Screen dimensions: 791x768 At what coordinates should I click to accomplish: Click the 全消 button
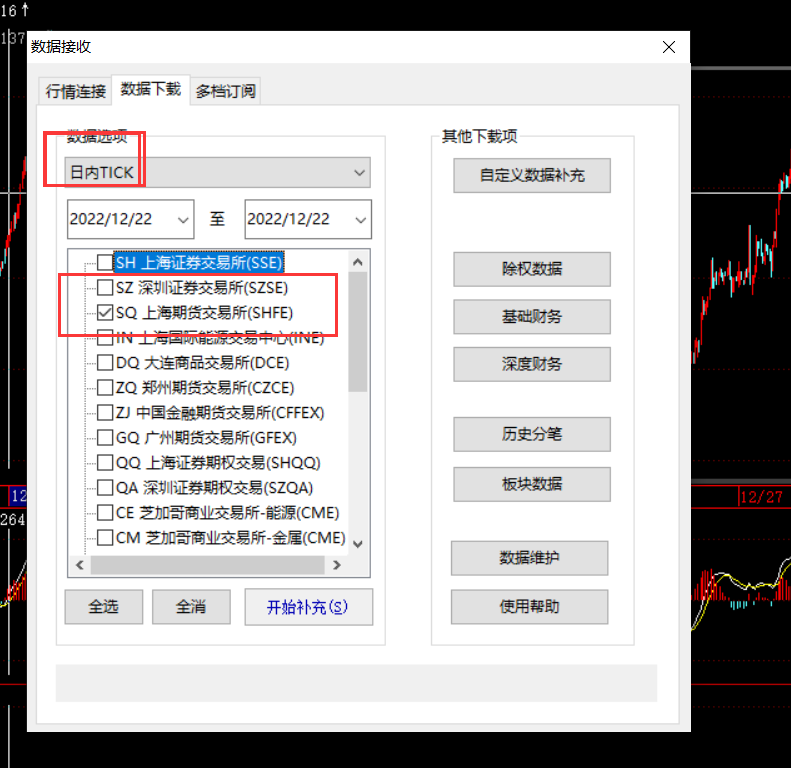click(x=191, y=607)
